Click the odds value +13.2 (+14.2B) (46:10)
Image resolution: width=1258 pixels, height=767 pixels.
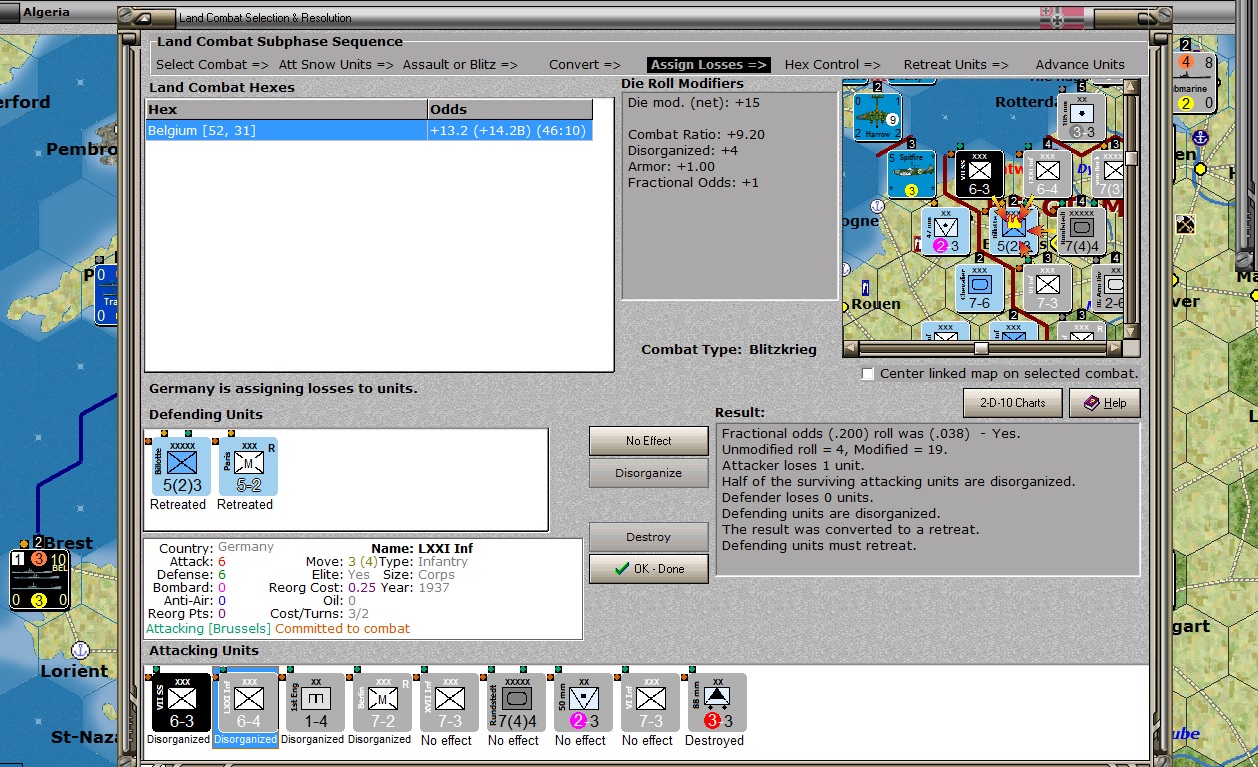pos(510,131)
